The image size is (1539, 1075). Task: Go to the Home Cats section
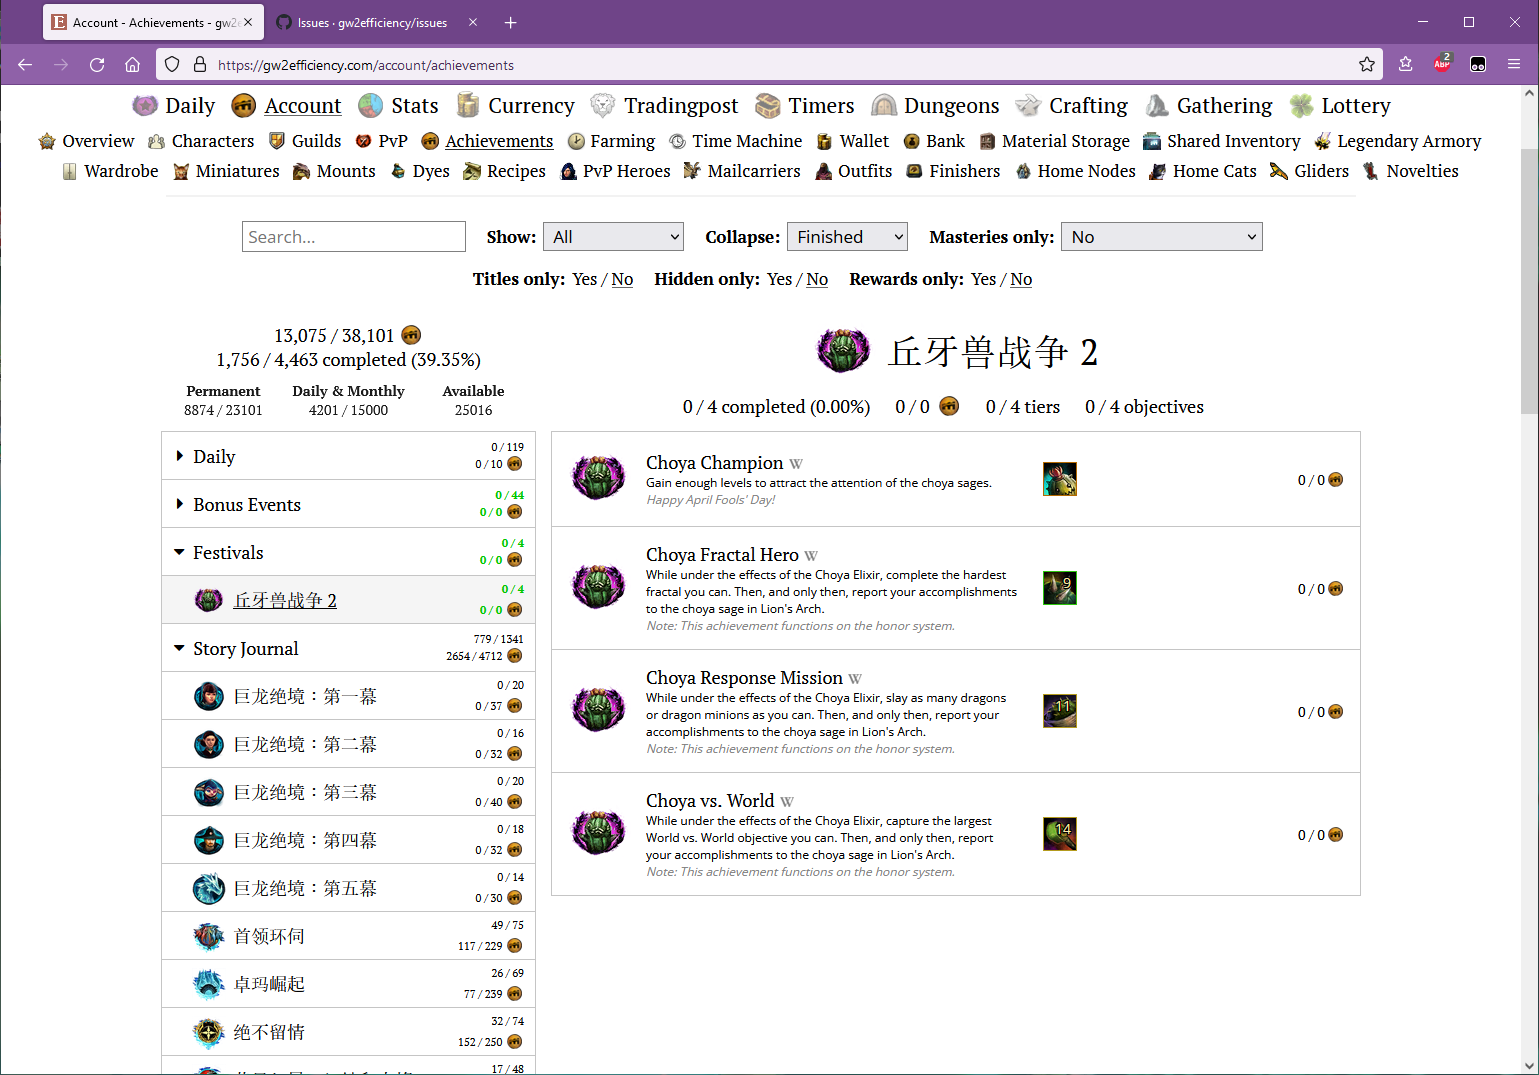pyautogui.click(x=1215, y=171)
